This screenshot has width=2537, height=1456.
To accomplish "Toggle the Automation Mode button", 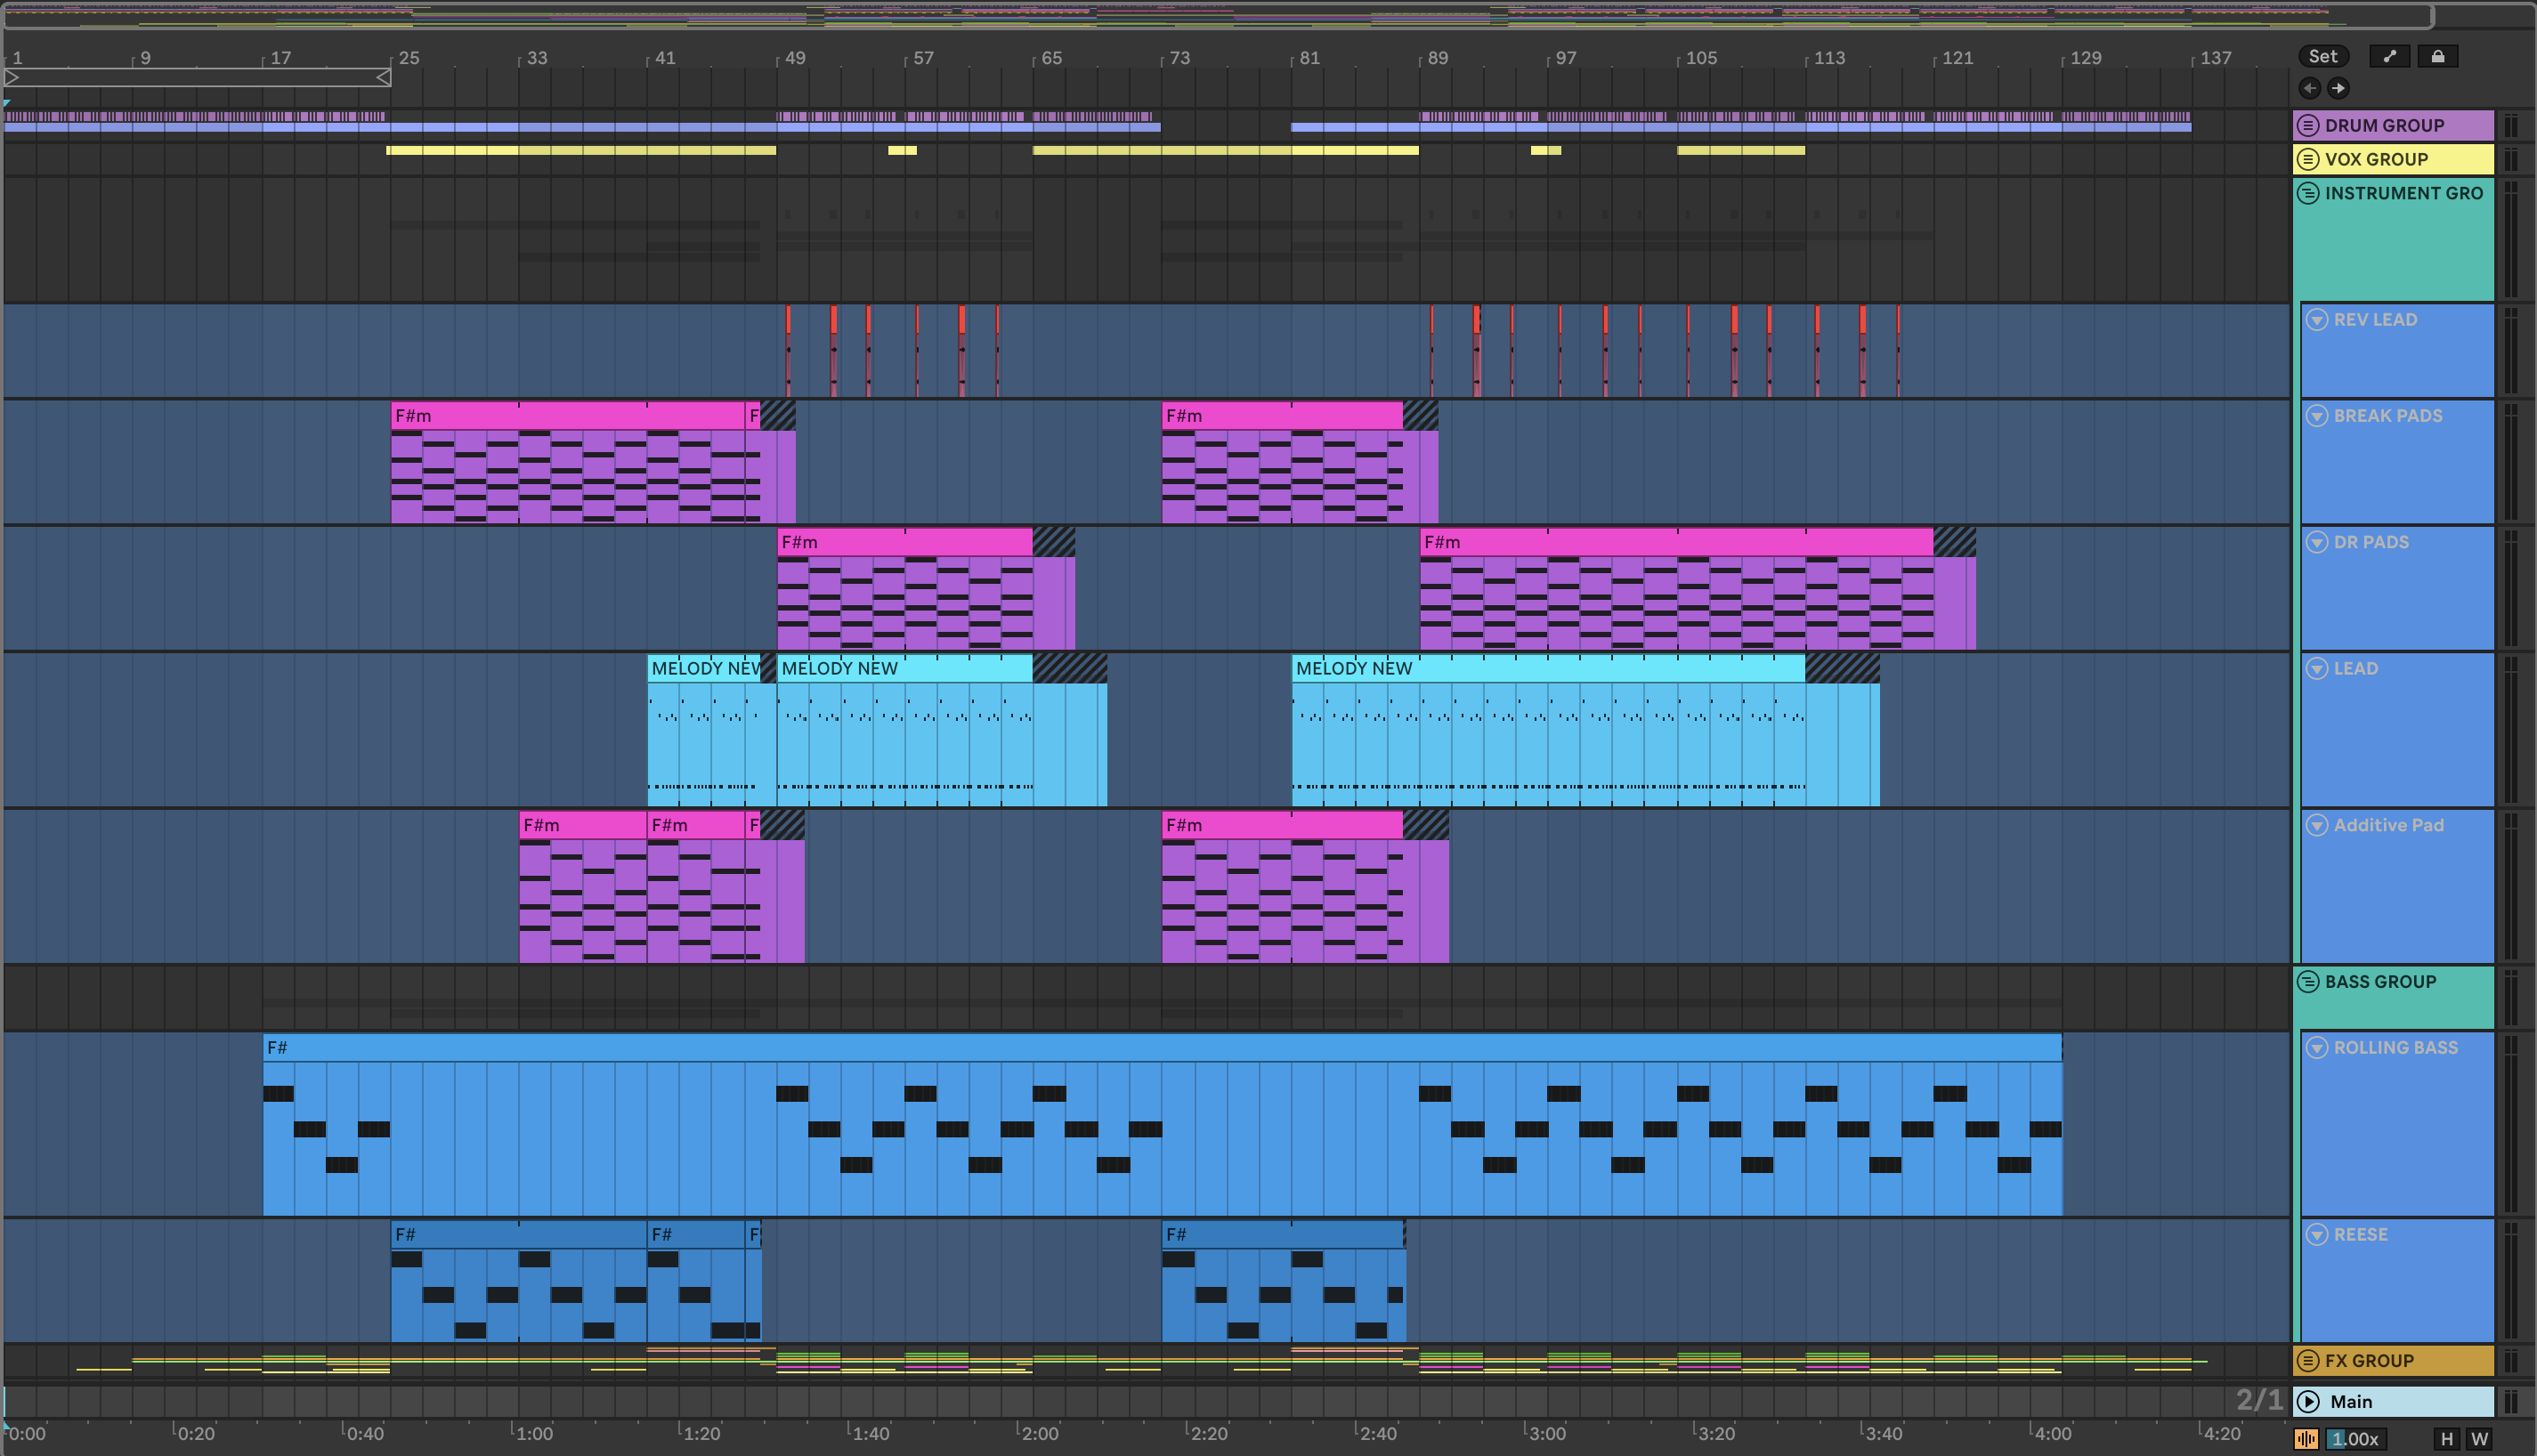I will click(2389, 56).
